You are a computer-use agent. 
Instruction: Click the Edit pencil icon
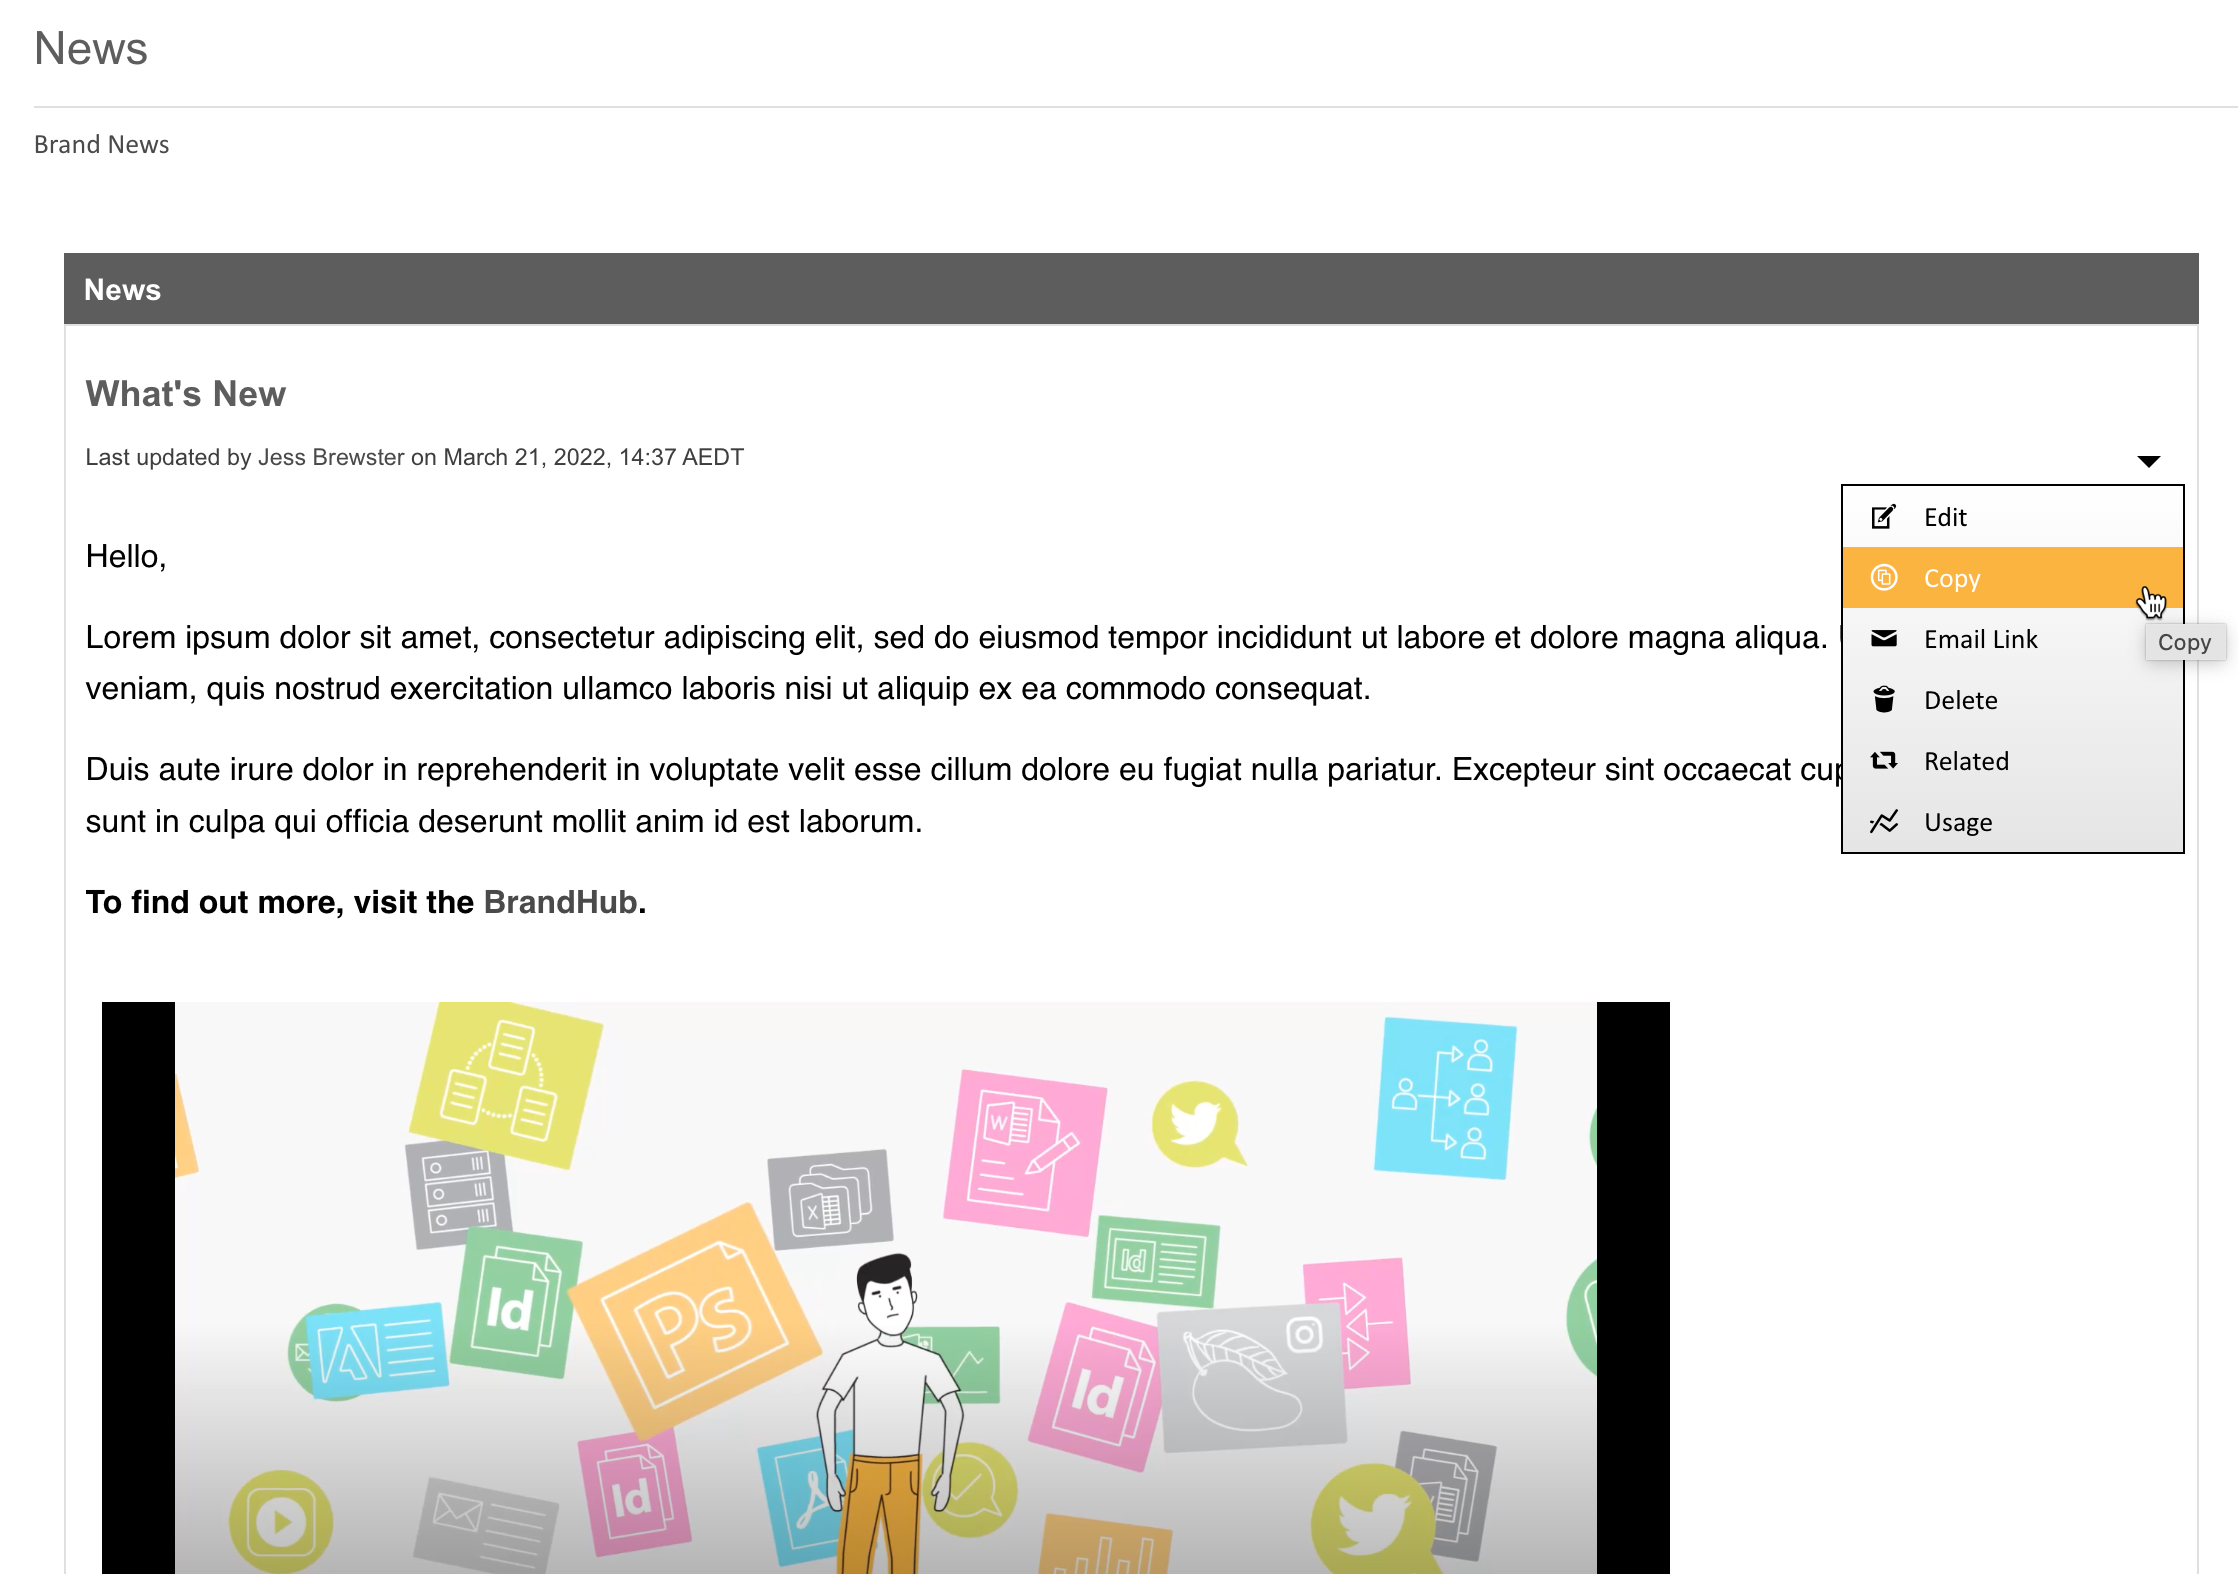[1883, 517]
